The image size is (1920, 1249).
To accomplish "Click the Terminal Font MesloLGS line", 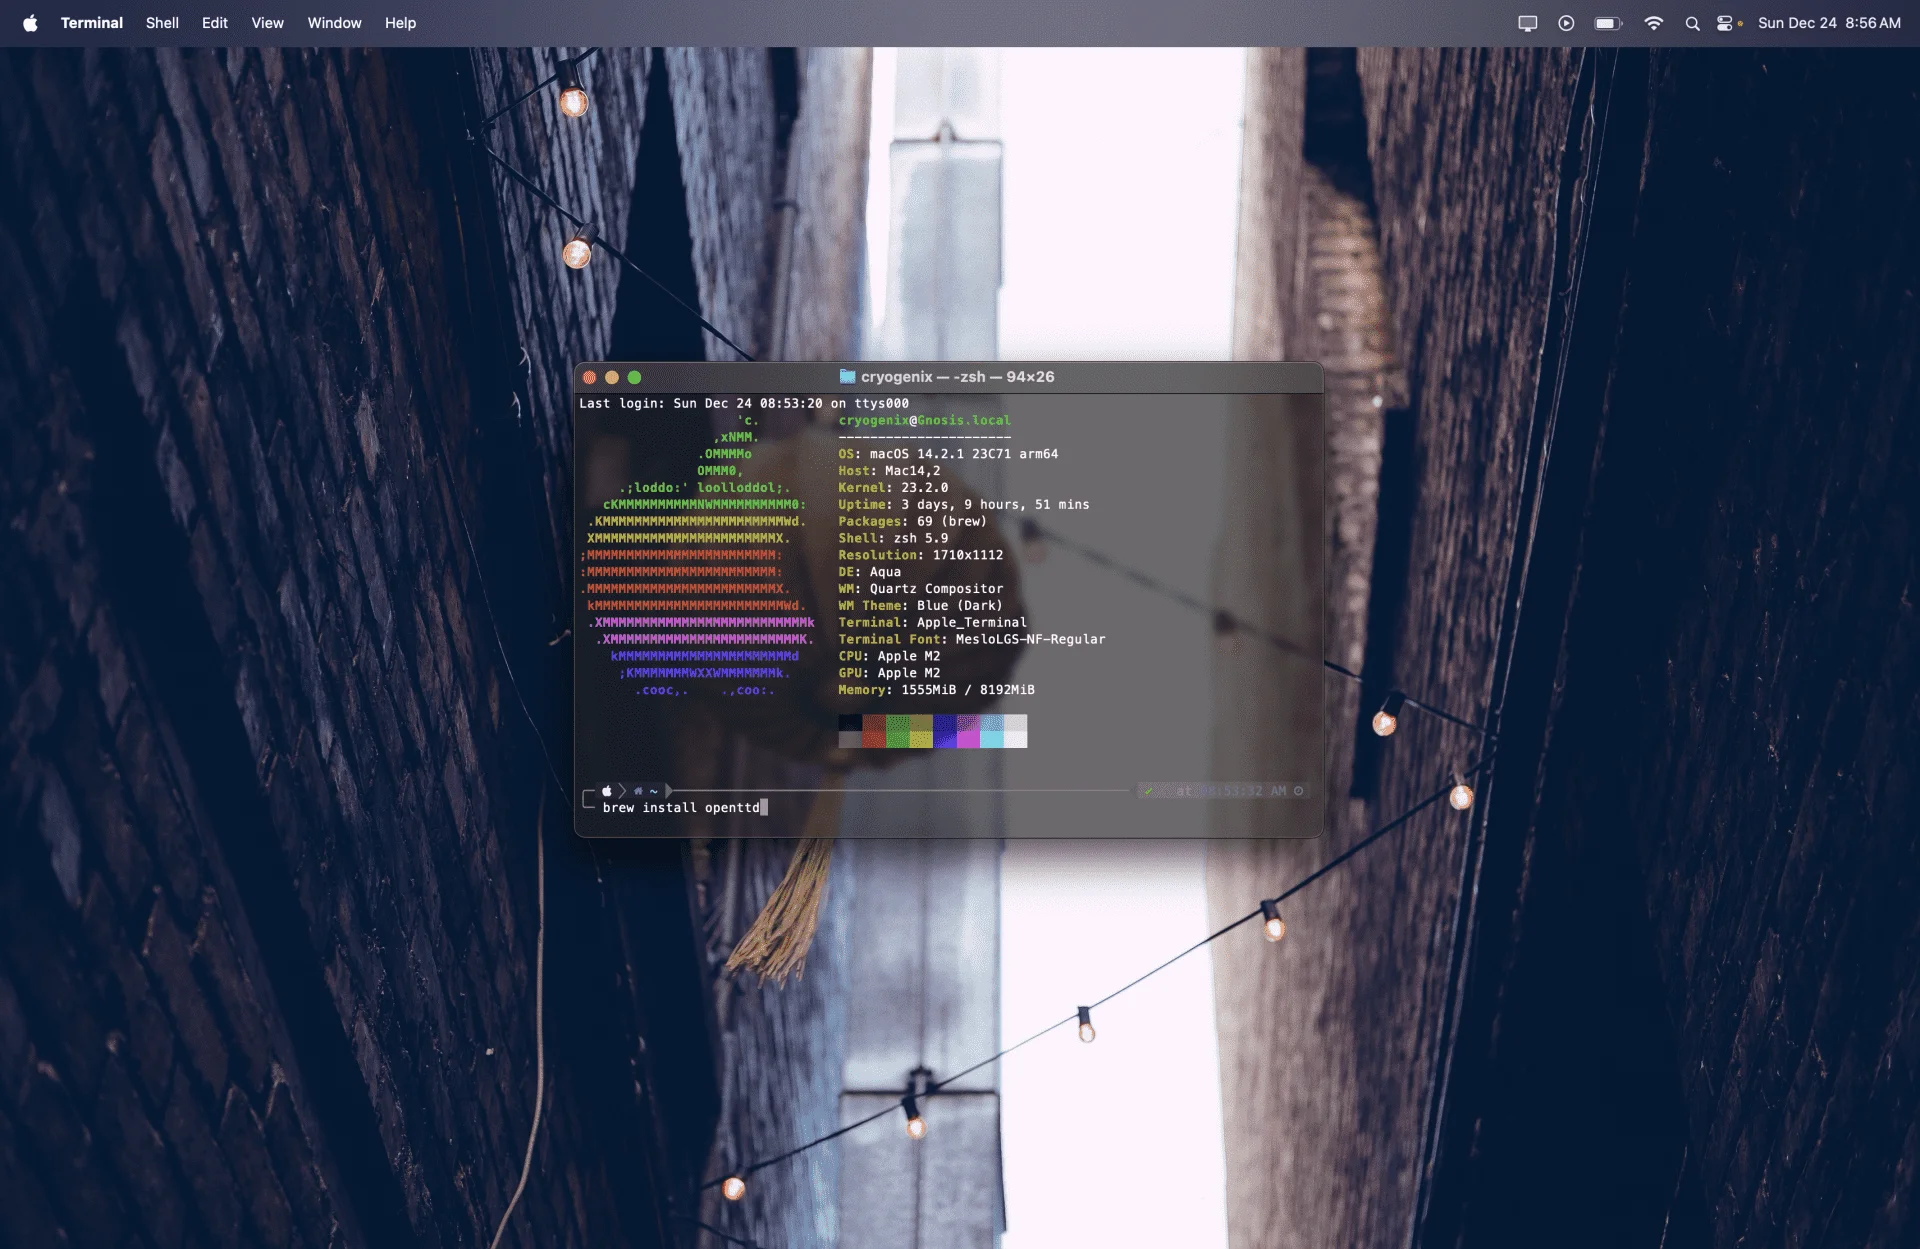I will click(972, 640).
